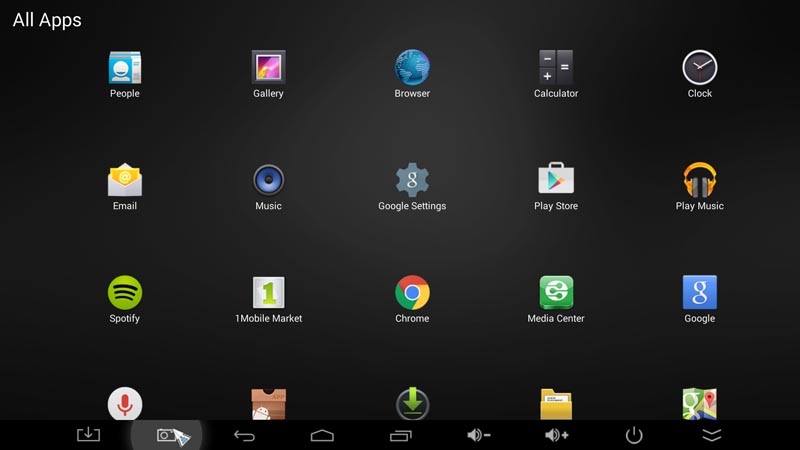Open Play Music headphones app

tap(699, 180)
